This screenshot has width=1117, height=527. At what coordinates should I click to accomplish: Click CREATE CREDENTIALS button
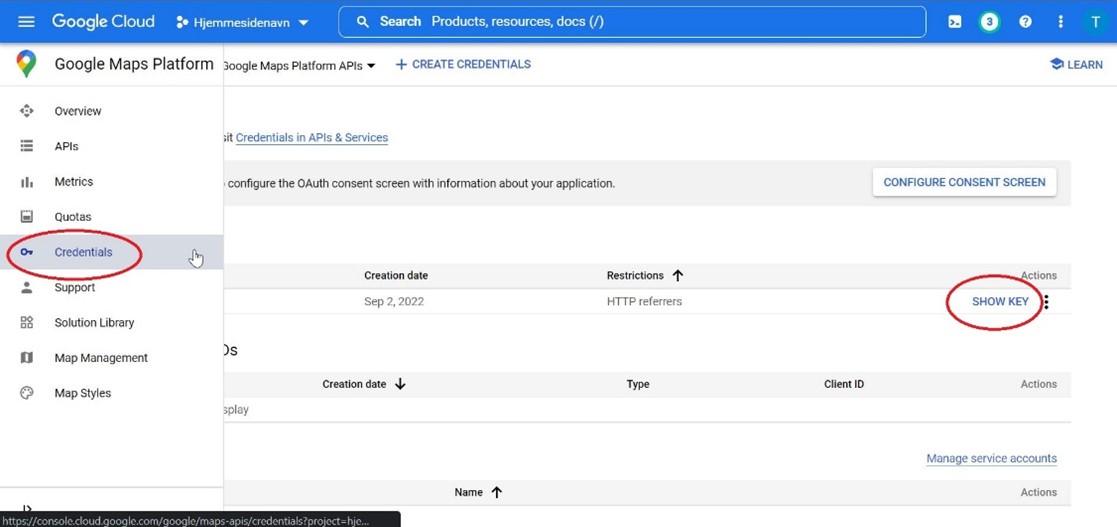pos(463,64)
